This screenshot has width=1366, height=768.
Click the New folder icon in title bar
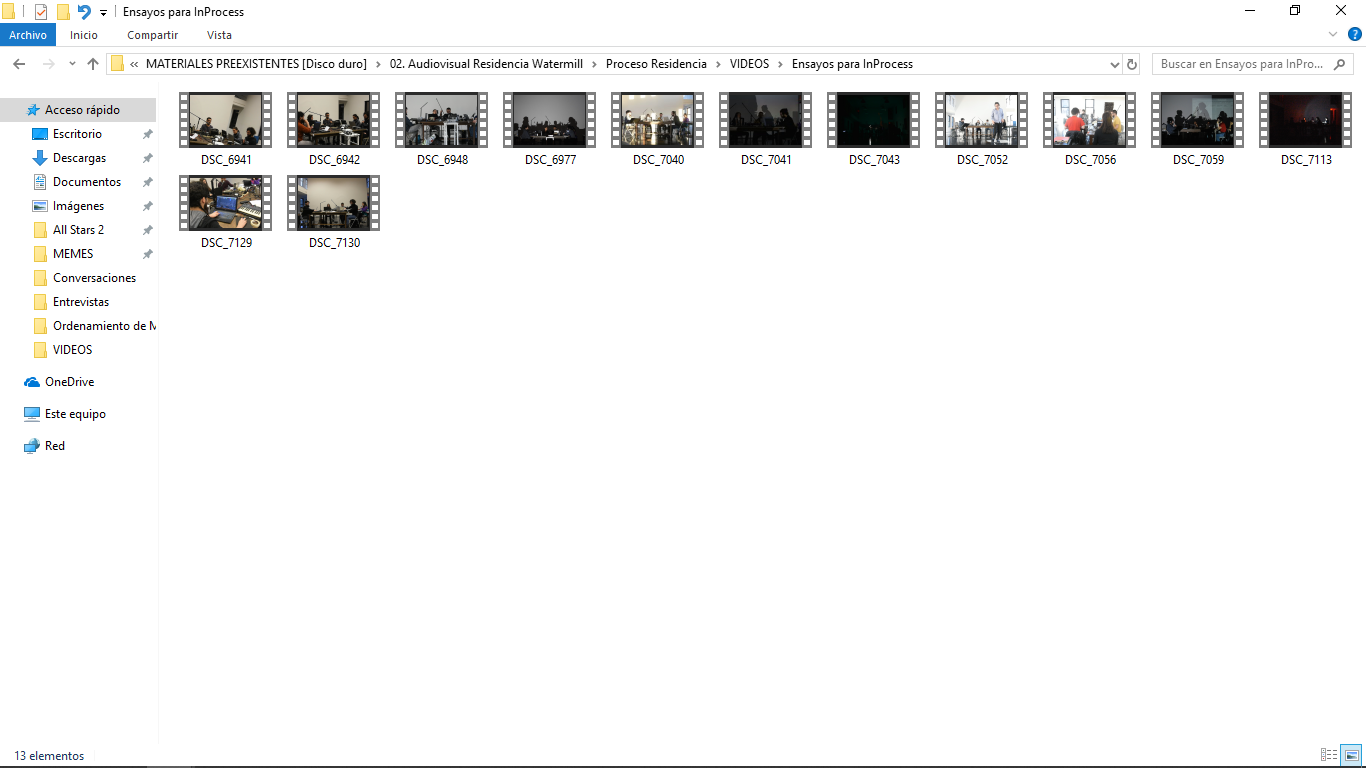63,12
